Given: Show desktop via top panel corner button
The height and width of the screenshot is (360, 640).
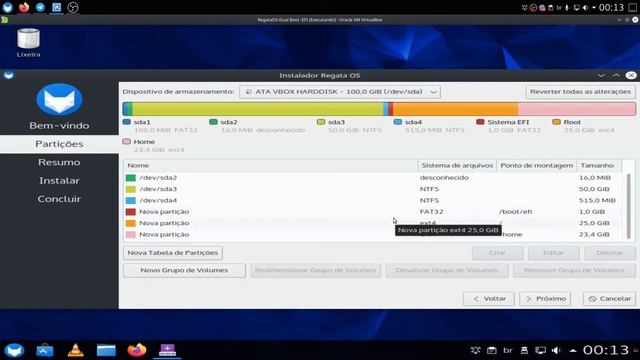Looking at the screenshot, I should pyautogui.click(x=633, y=8).
